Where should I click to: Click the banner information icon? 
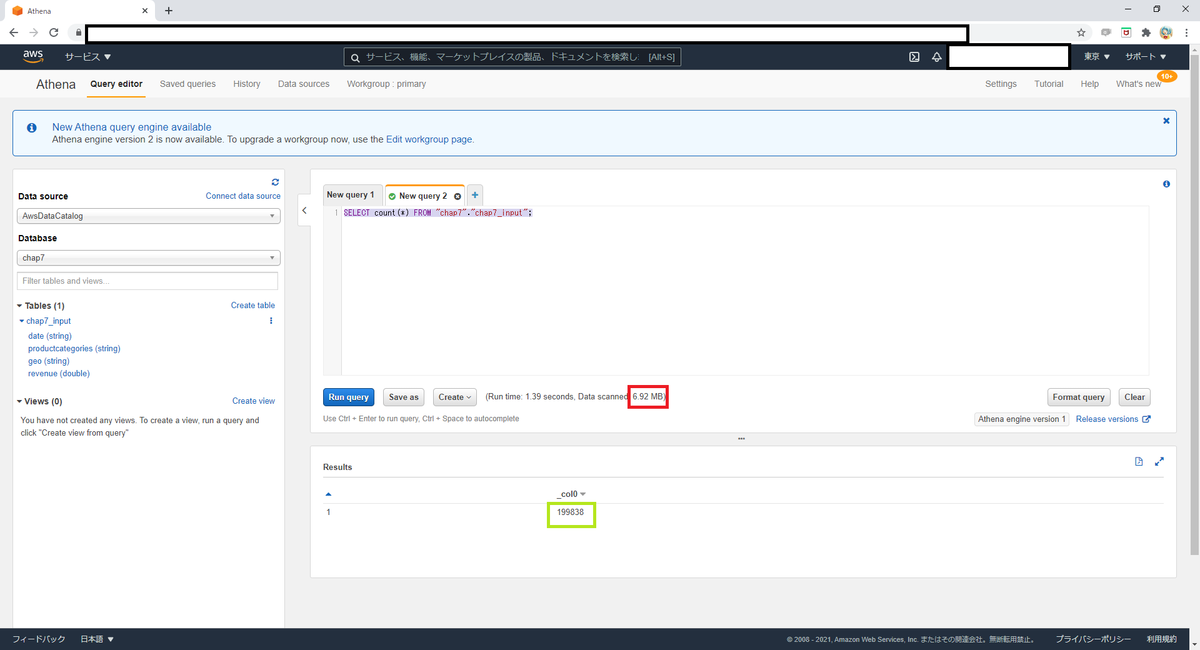[32, 128]
